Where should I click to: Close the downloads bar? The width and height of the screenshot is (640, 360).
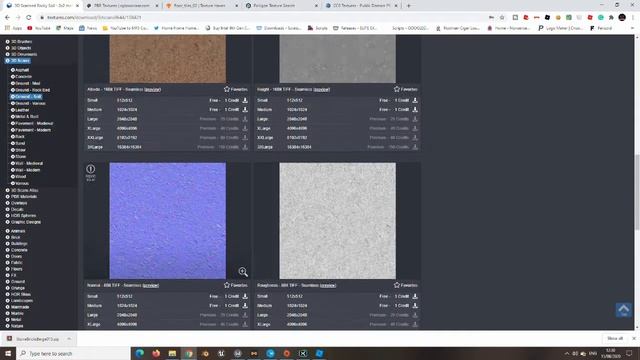(634, 338)
